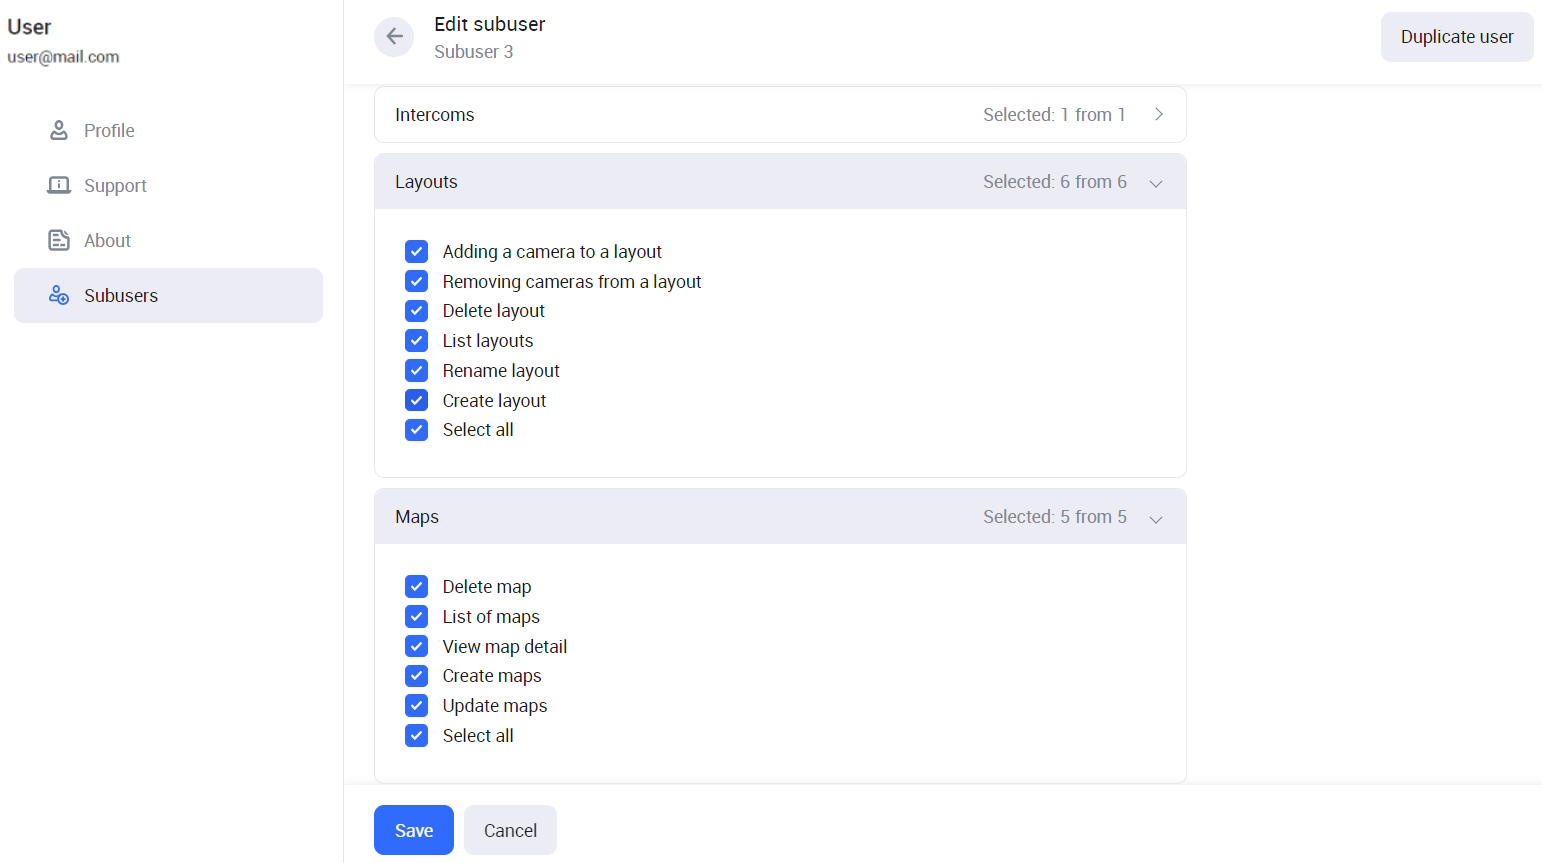Viewport: 1542px width, 863px height.
Task: Click the About document icon
Action: pos(59,240)
